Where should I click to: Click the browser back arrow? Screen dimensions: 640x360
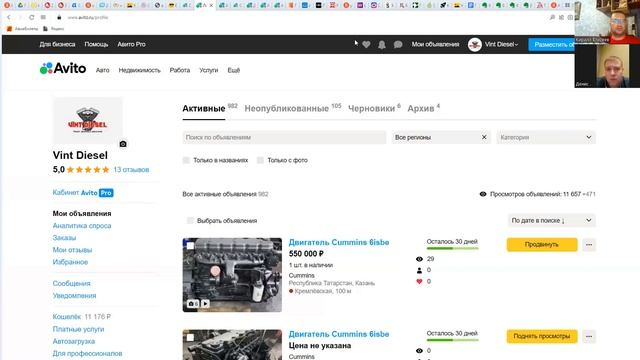pos(9,18)
